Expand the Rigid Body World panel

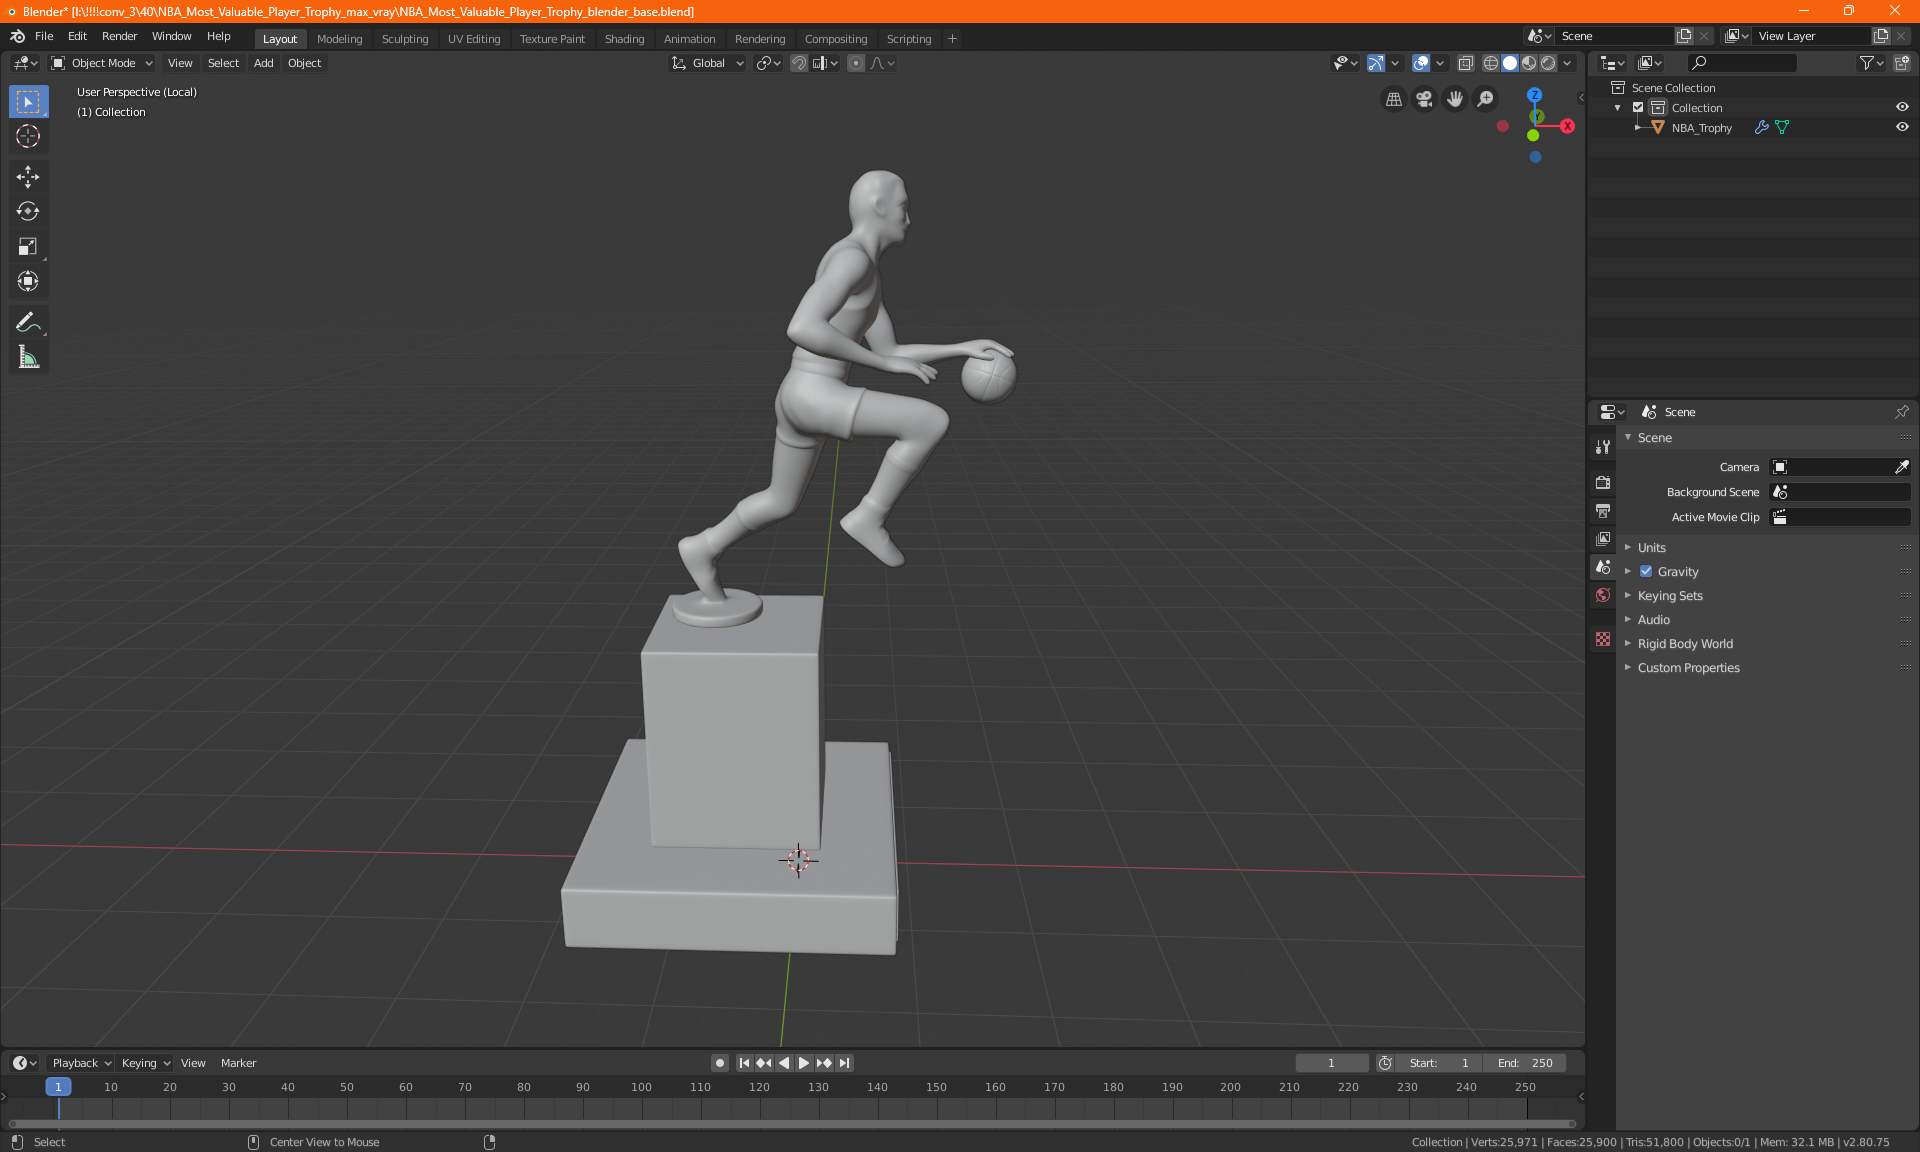(1685, 643)
